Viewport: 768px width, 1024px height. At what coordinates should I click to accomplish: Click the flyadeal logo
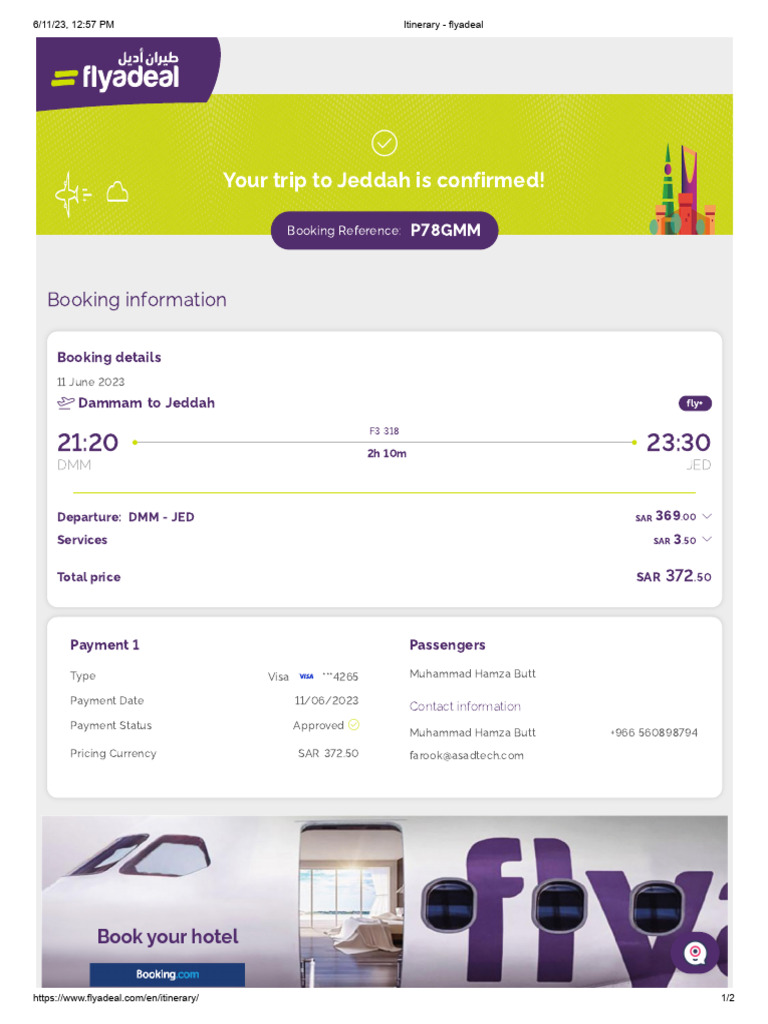(116, 70)
